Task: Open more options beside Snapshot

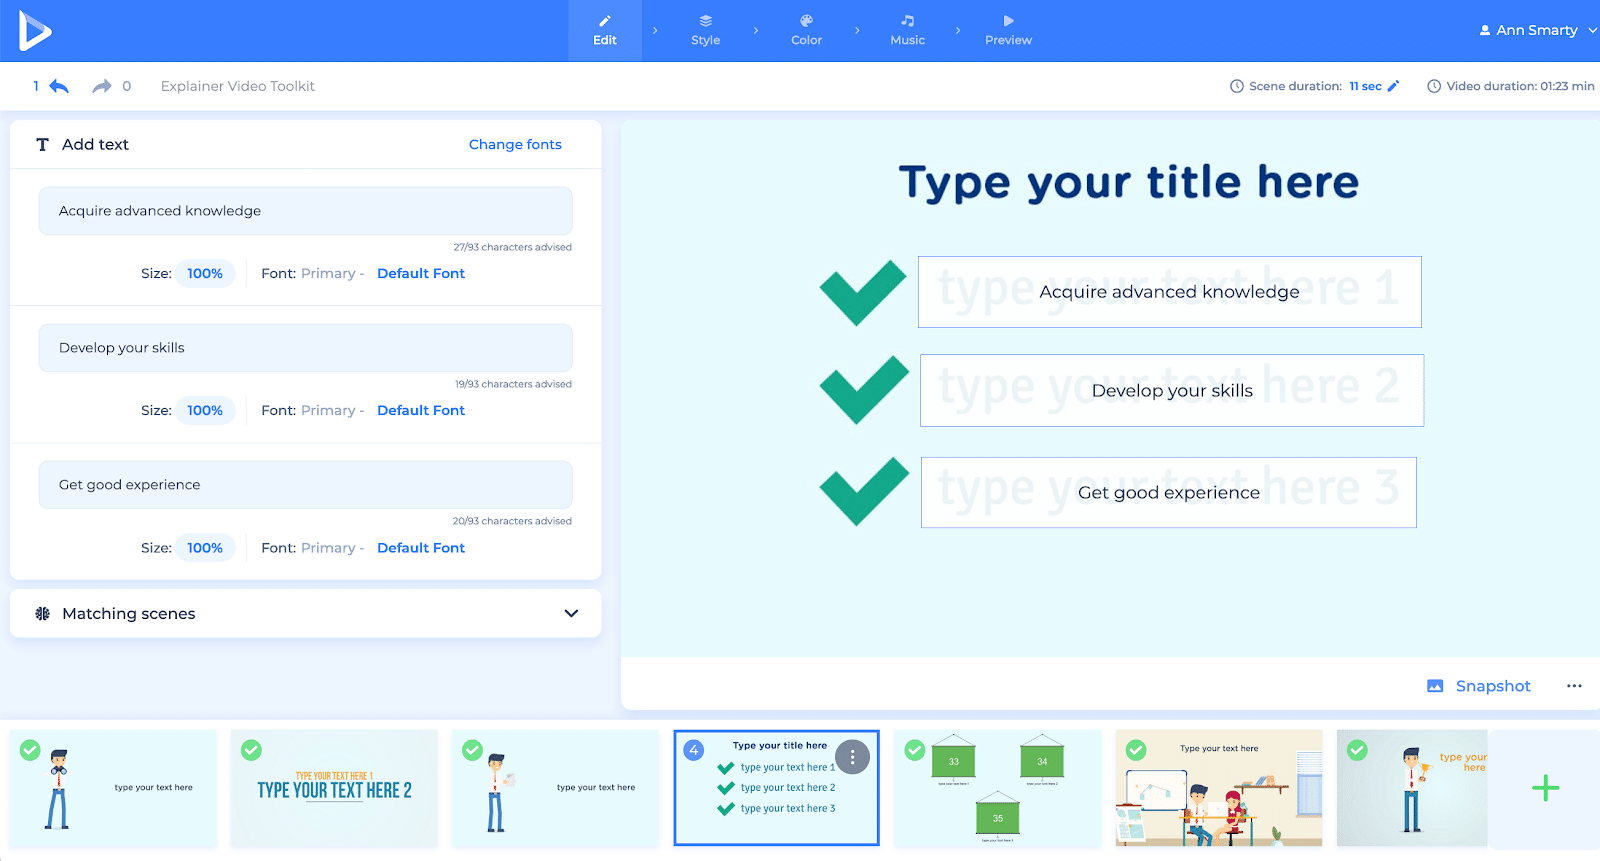Action: 1574,686
